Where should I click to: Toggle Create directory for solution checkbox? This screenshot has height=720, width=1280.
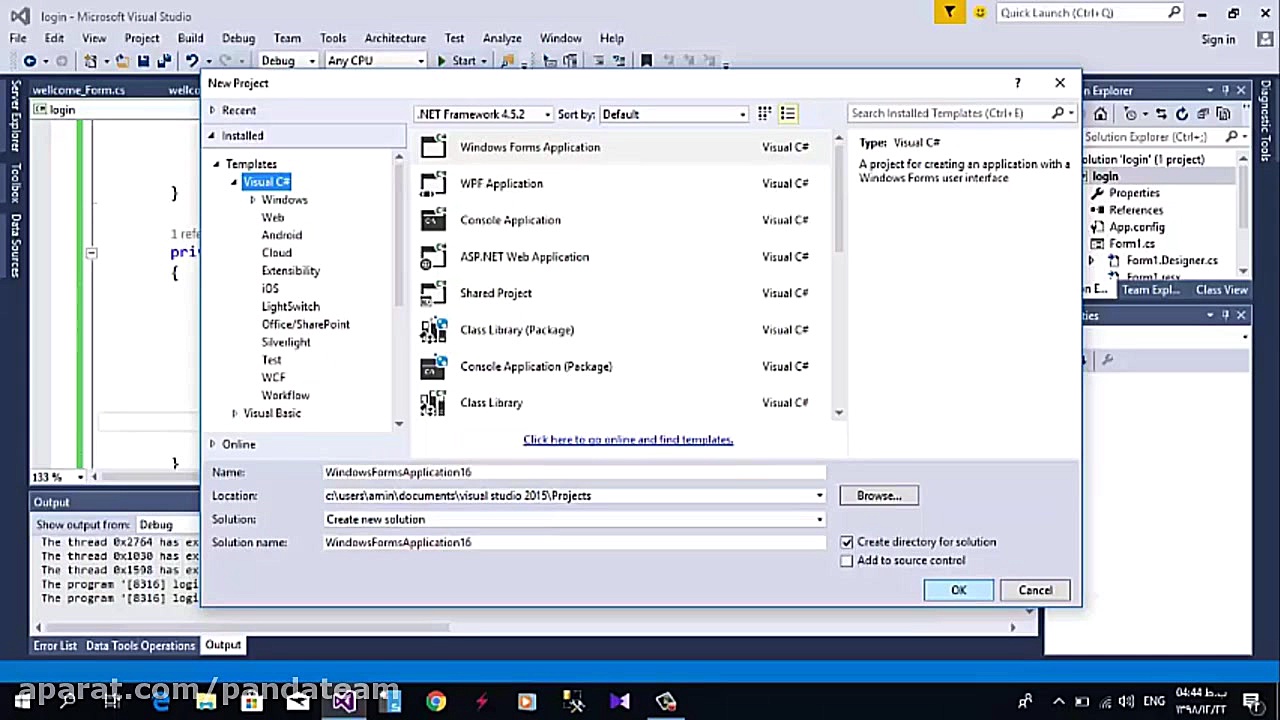(x=847, y=542)
